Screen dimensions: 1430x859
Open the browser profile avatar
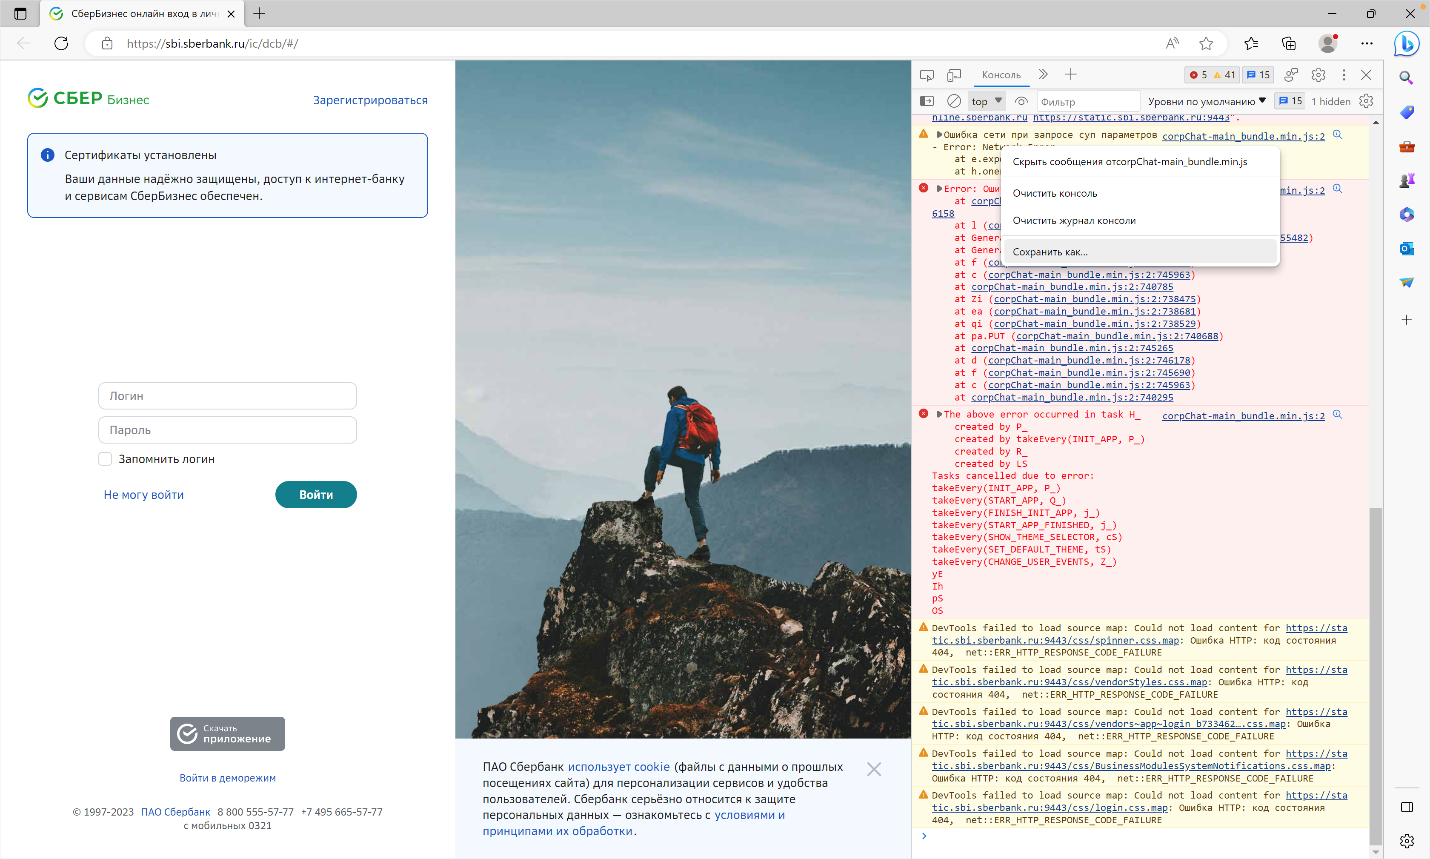[x=1328, y=43]
